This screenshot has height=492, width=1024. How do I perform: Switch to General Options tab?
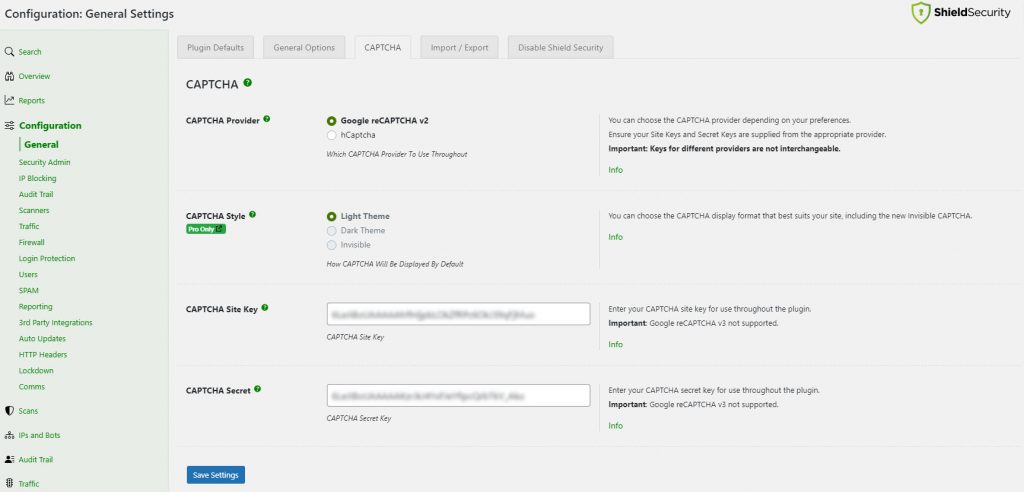click(304, 48)
